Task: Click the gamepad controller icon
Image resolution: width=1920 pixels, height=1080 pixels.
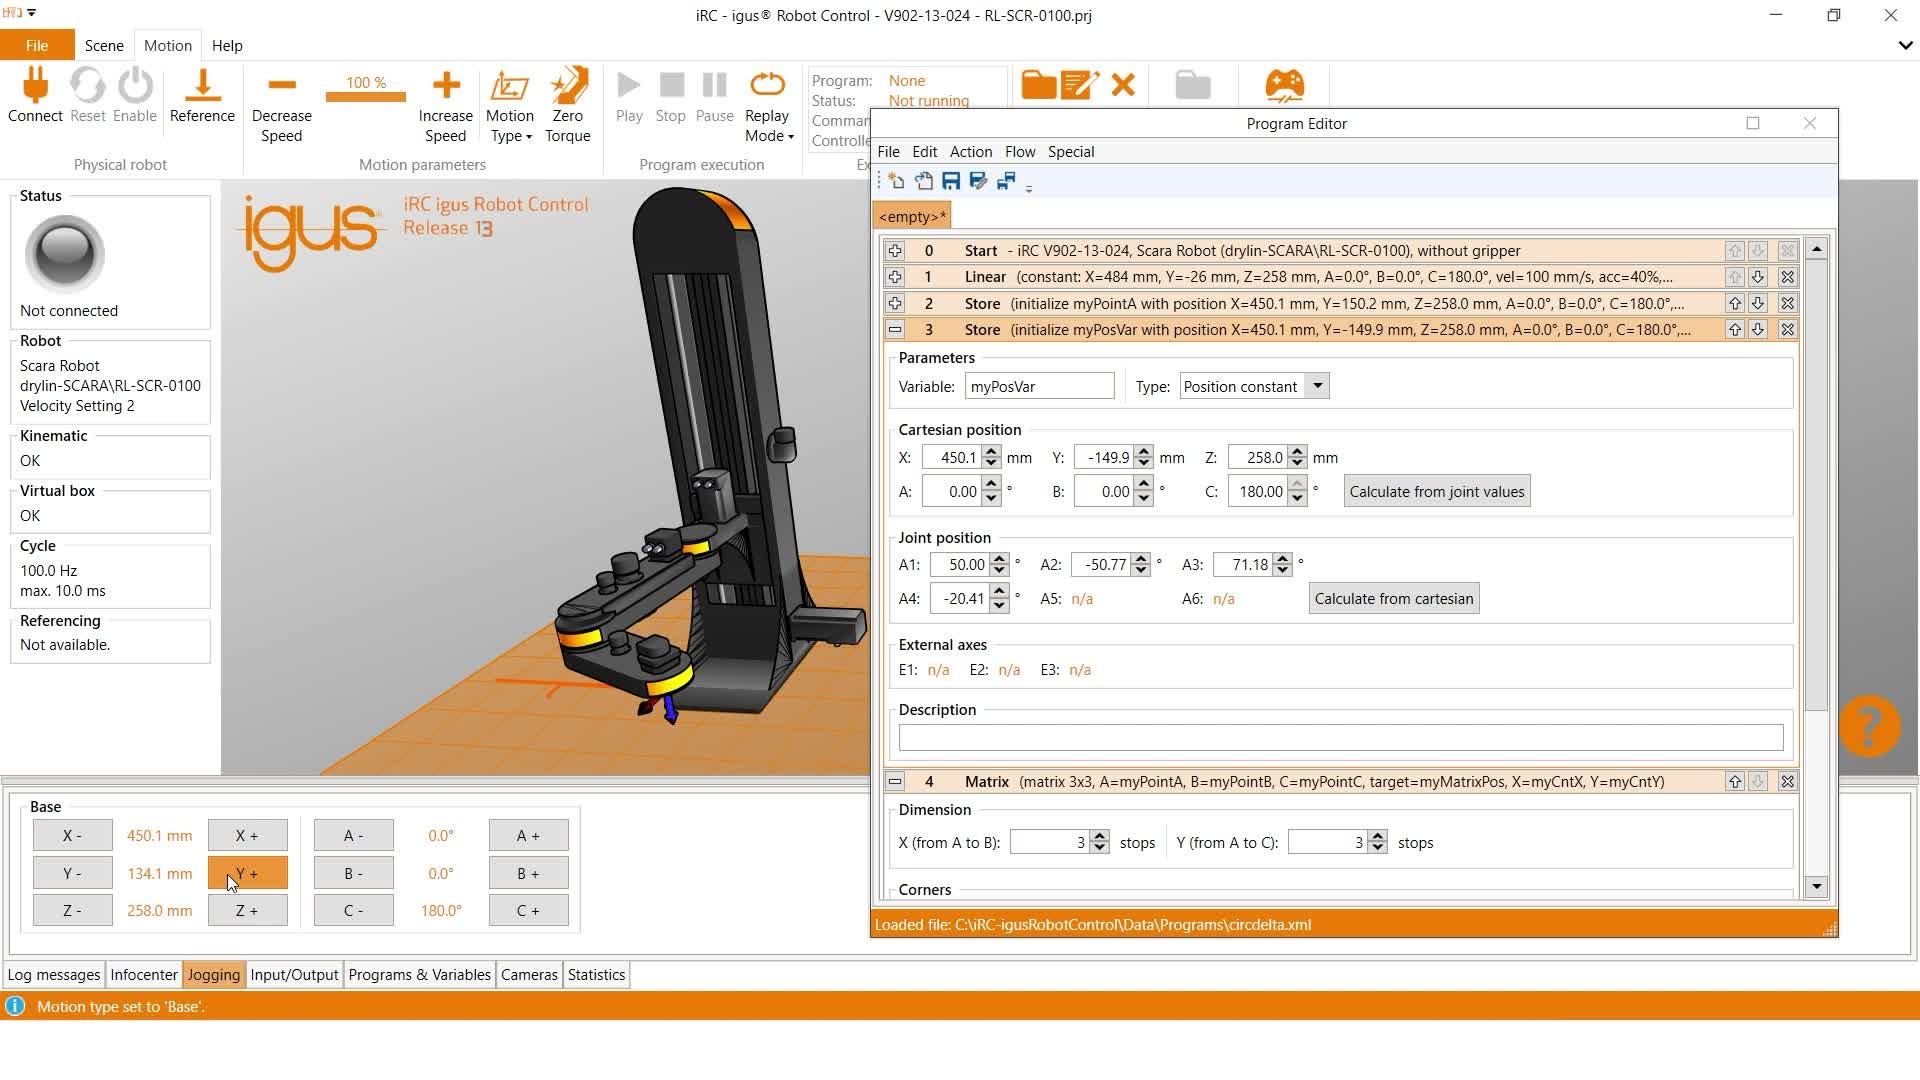Action: tap(1285, 85)
